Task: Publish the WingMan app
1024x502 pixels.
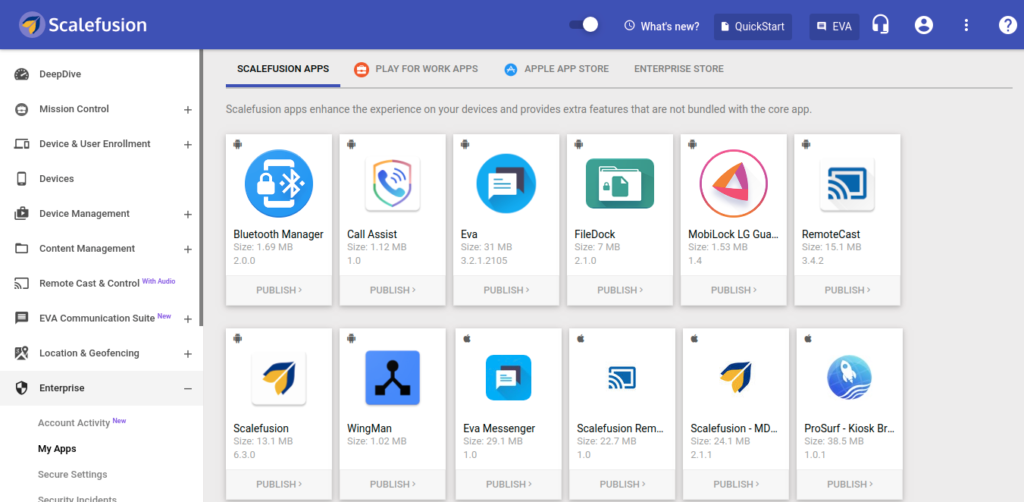Action: pos(392,484)
